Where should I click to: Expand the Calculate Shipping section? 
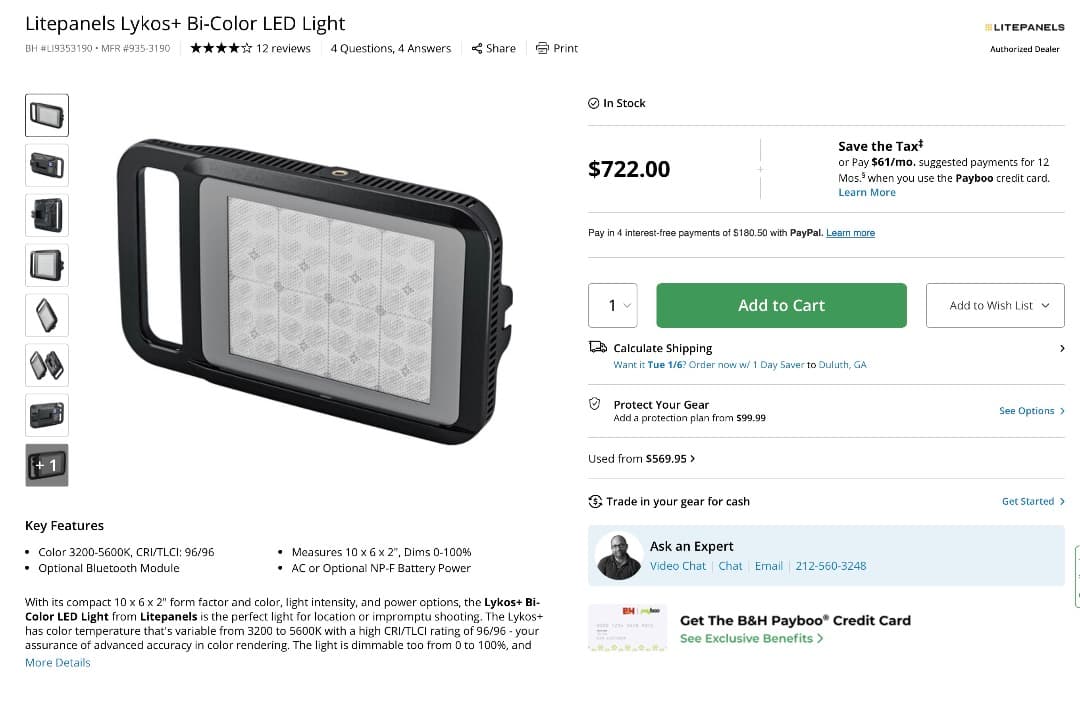pos(1063,347)
